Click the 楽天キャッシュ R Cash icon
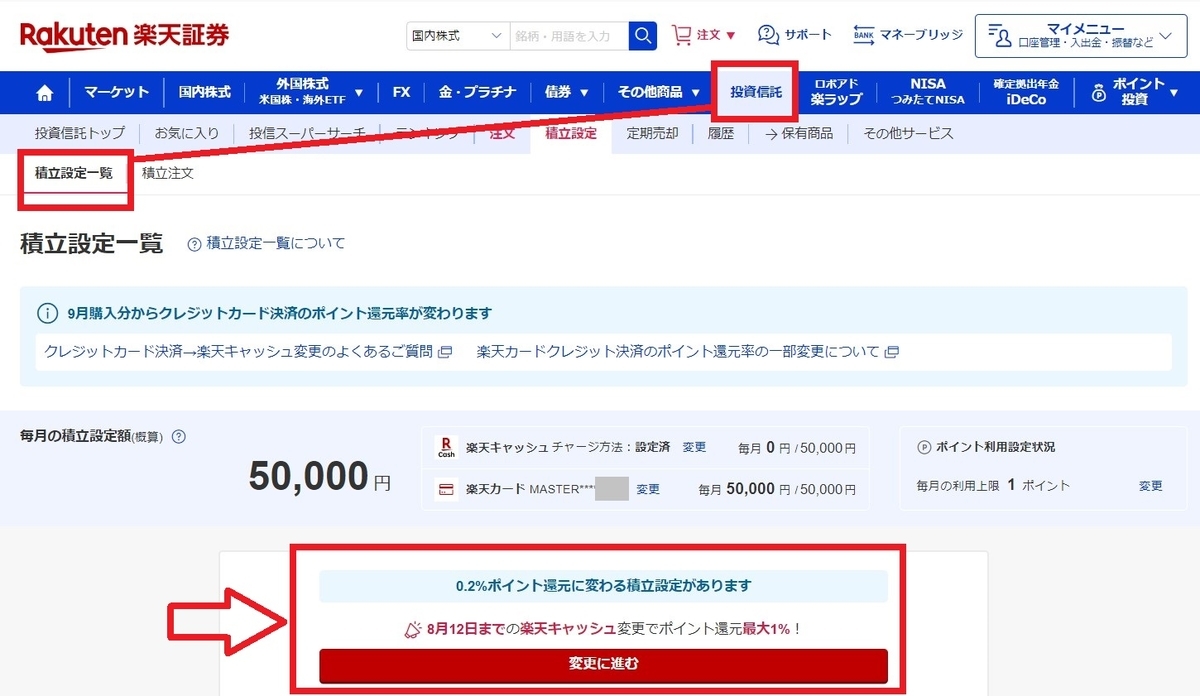The height and width of the screenshot is (696, 1200). [x=446, y=447]
